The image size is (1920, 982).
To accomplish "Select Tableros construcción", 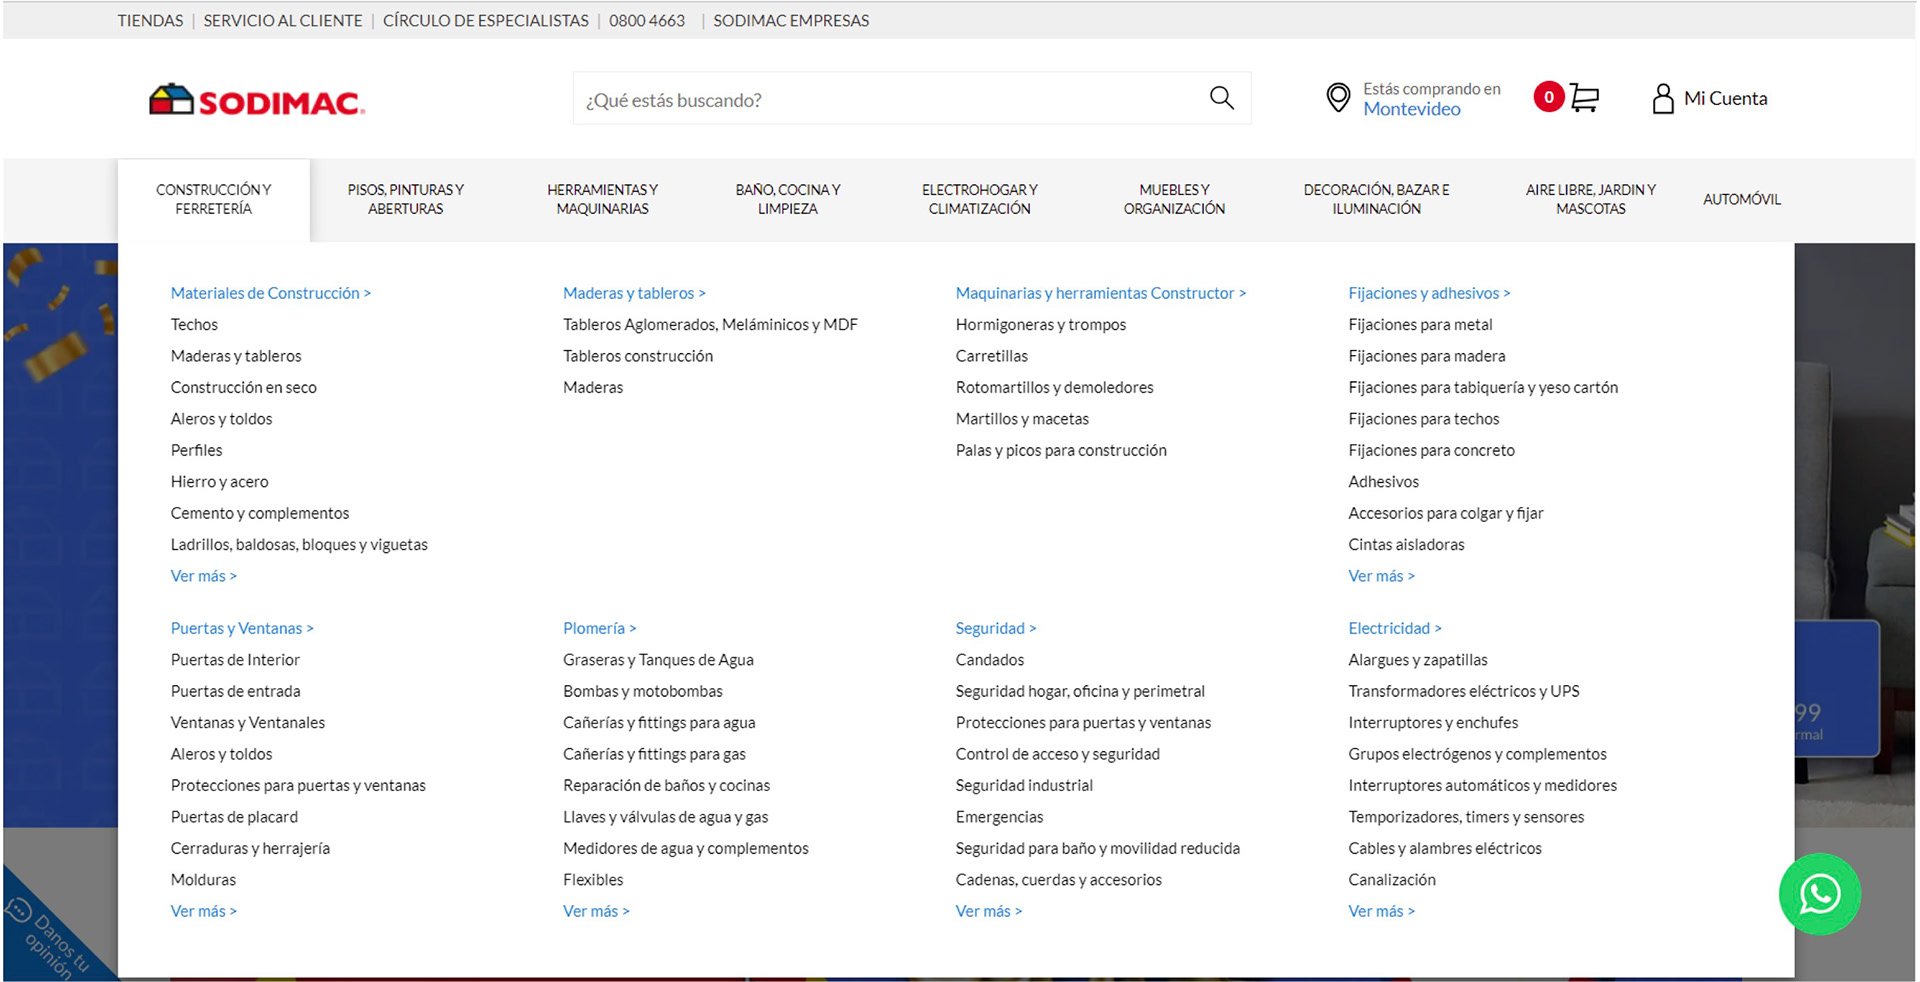I will [638, 356].
